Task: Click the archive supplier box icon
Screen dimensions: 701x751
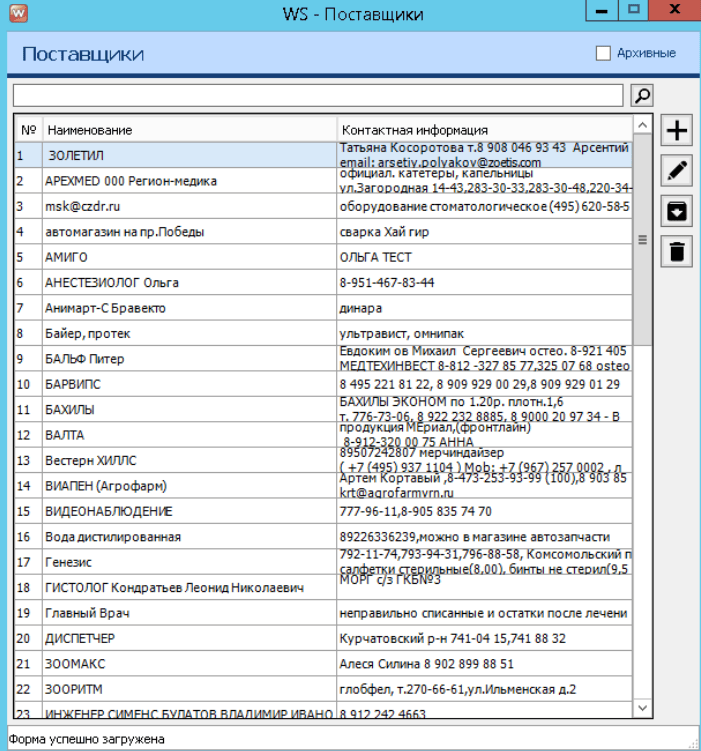Action: [677, 210]
